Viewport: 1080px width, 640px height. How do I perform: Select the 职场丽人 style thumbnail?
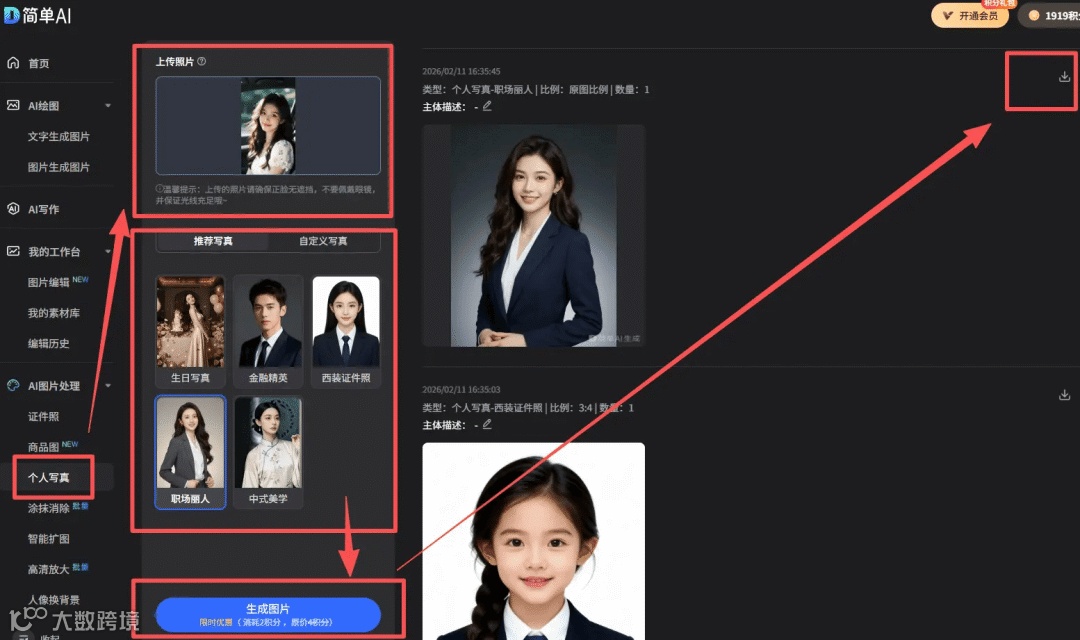190,452
